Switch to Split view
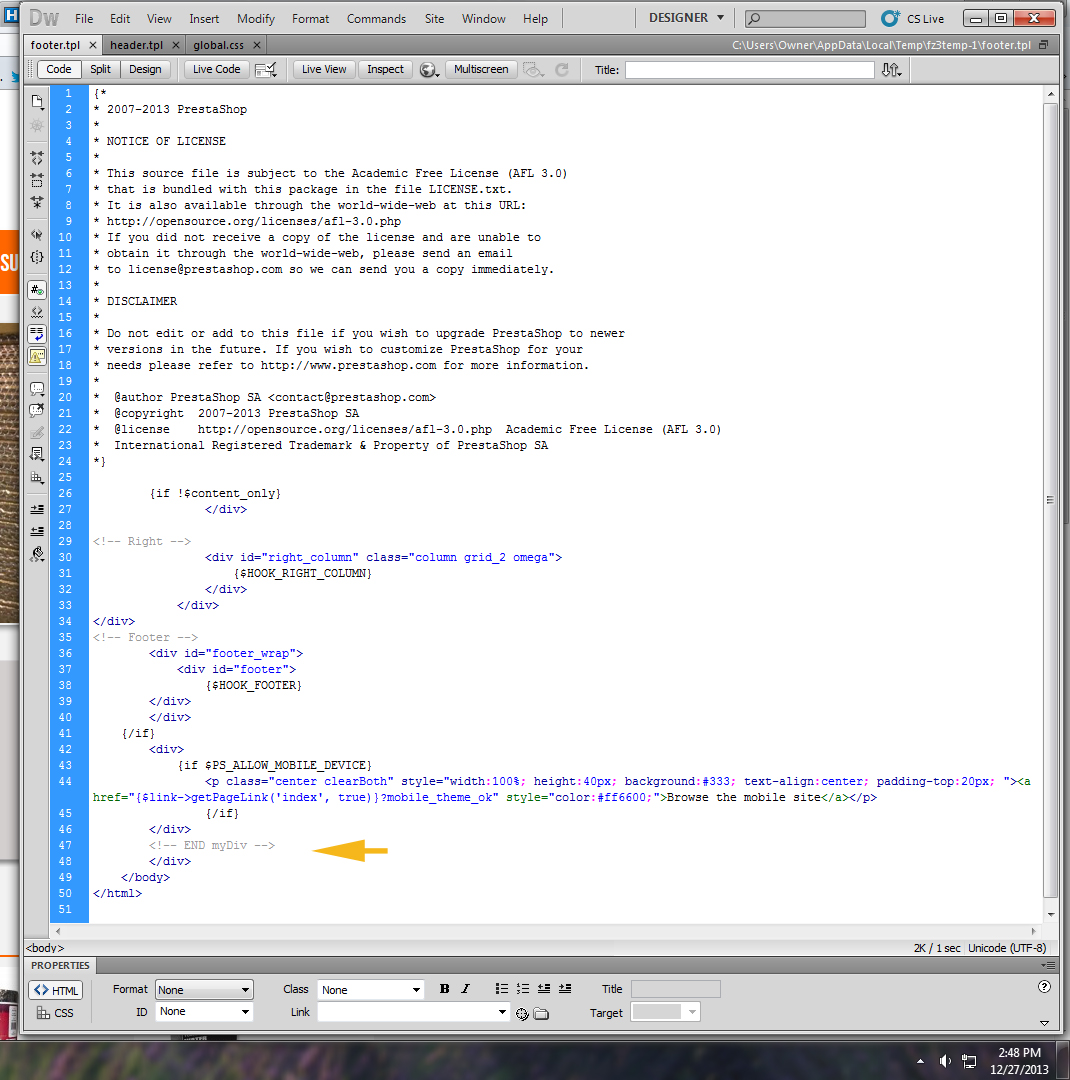 click(100, 70)
